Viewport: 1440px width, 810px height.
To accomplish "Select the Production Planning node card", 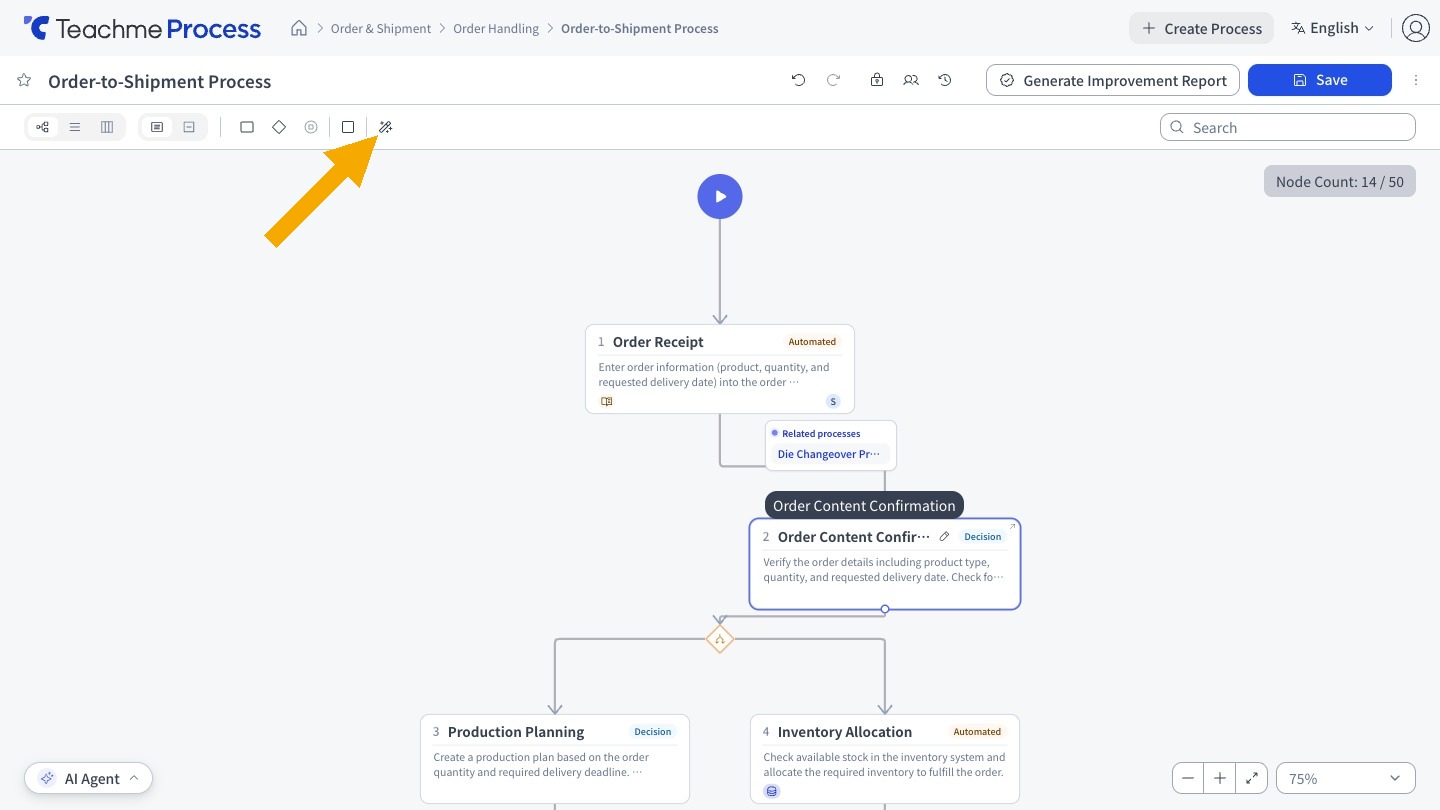I will coord(555,758).
